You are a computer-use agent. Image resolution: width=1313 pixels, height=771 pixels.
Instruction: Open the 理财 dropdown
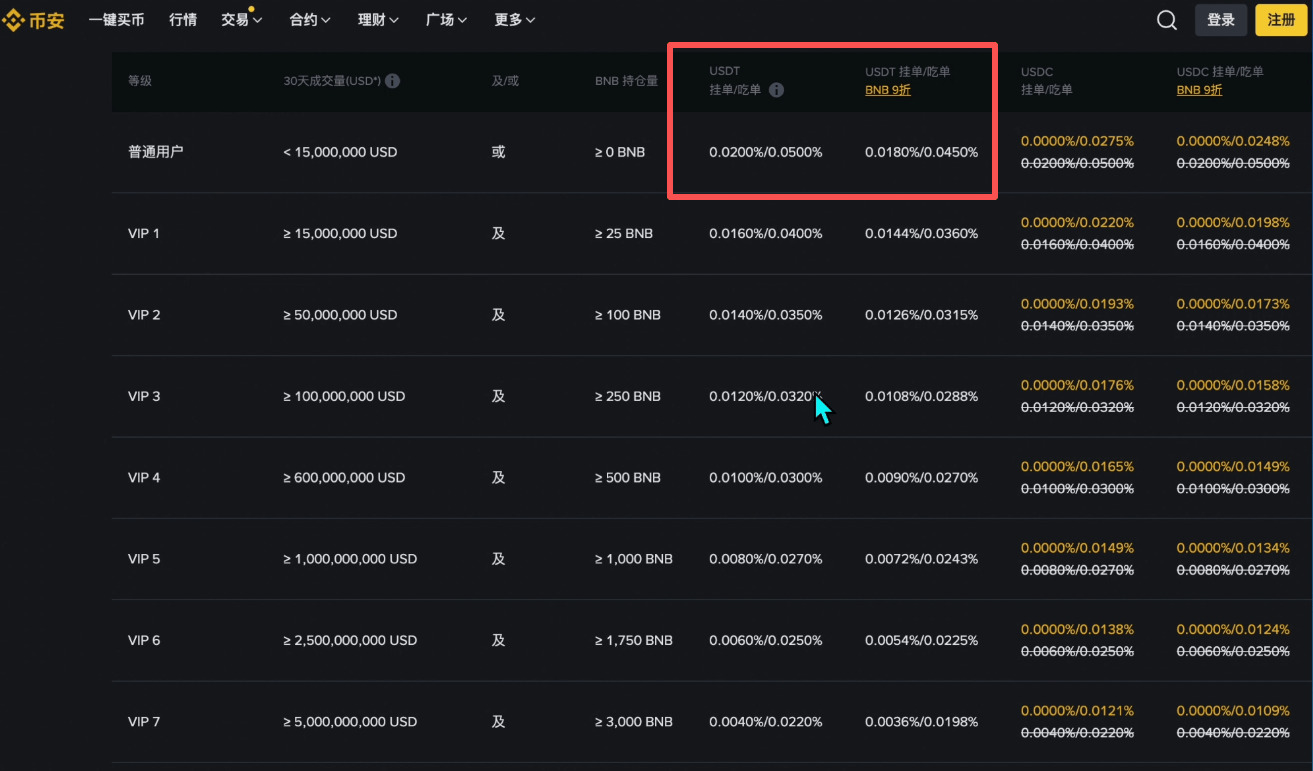click(x=377, y=19)
